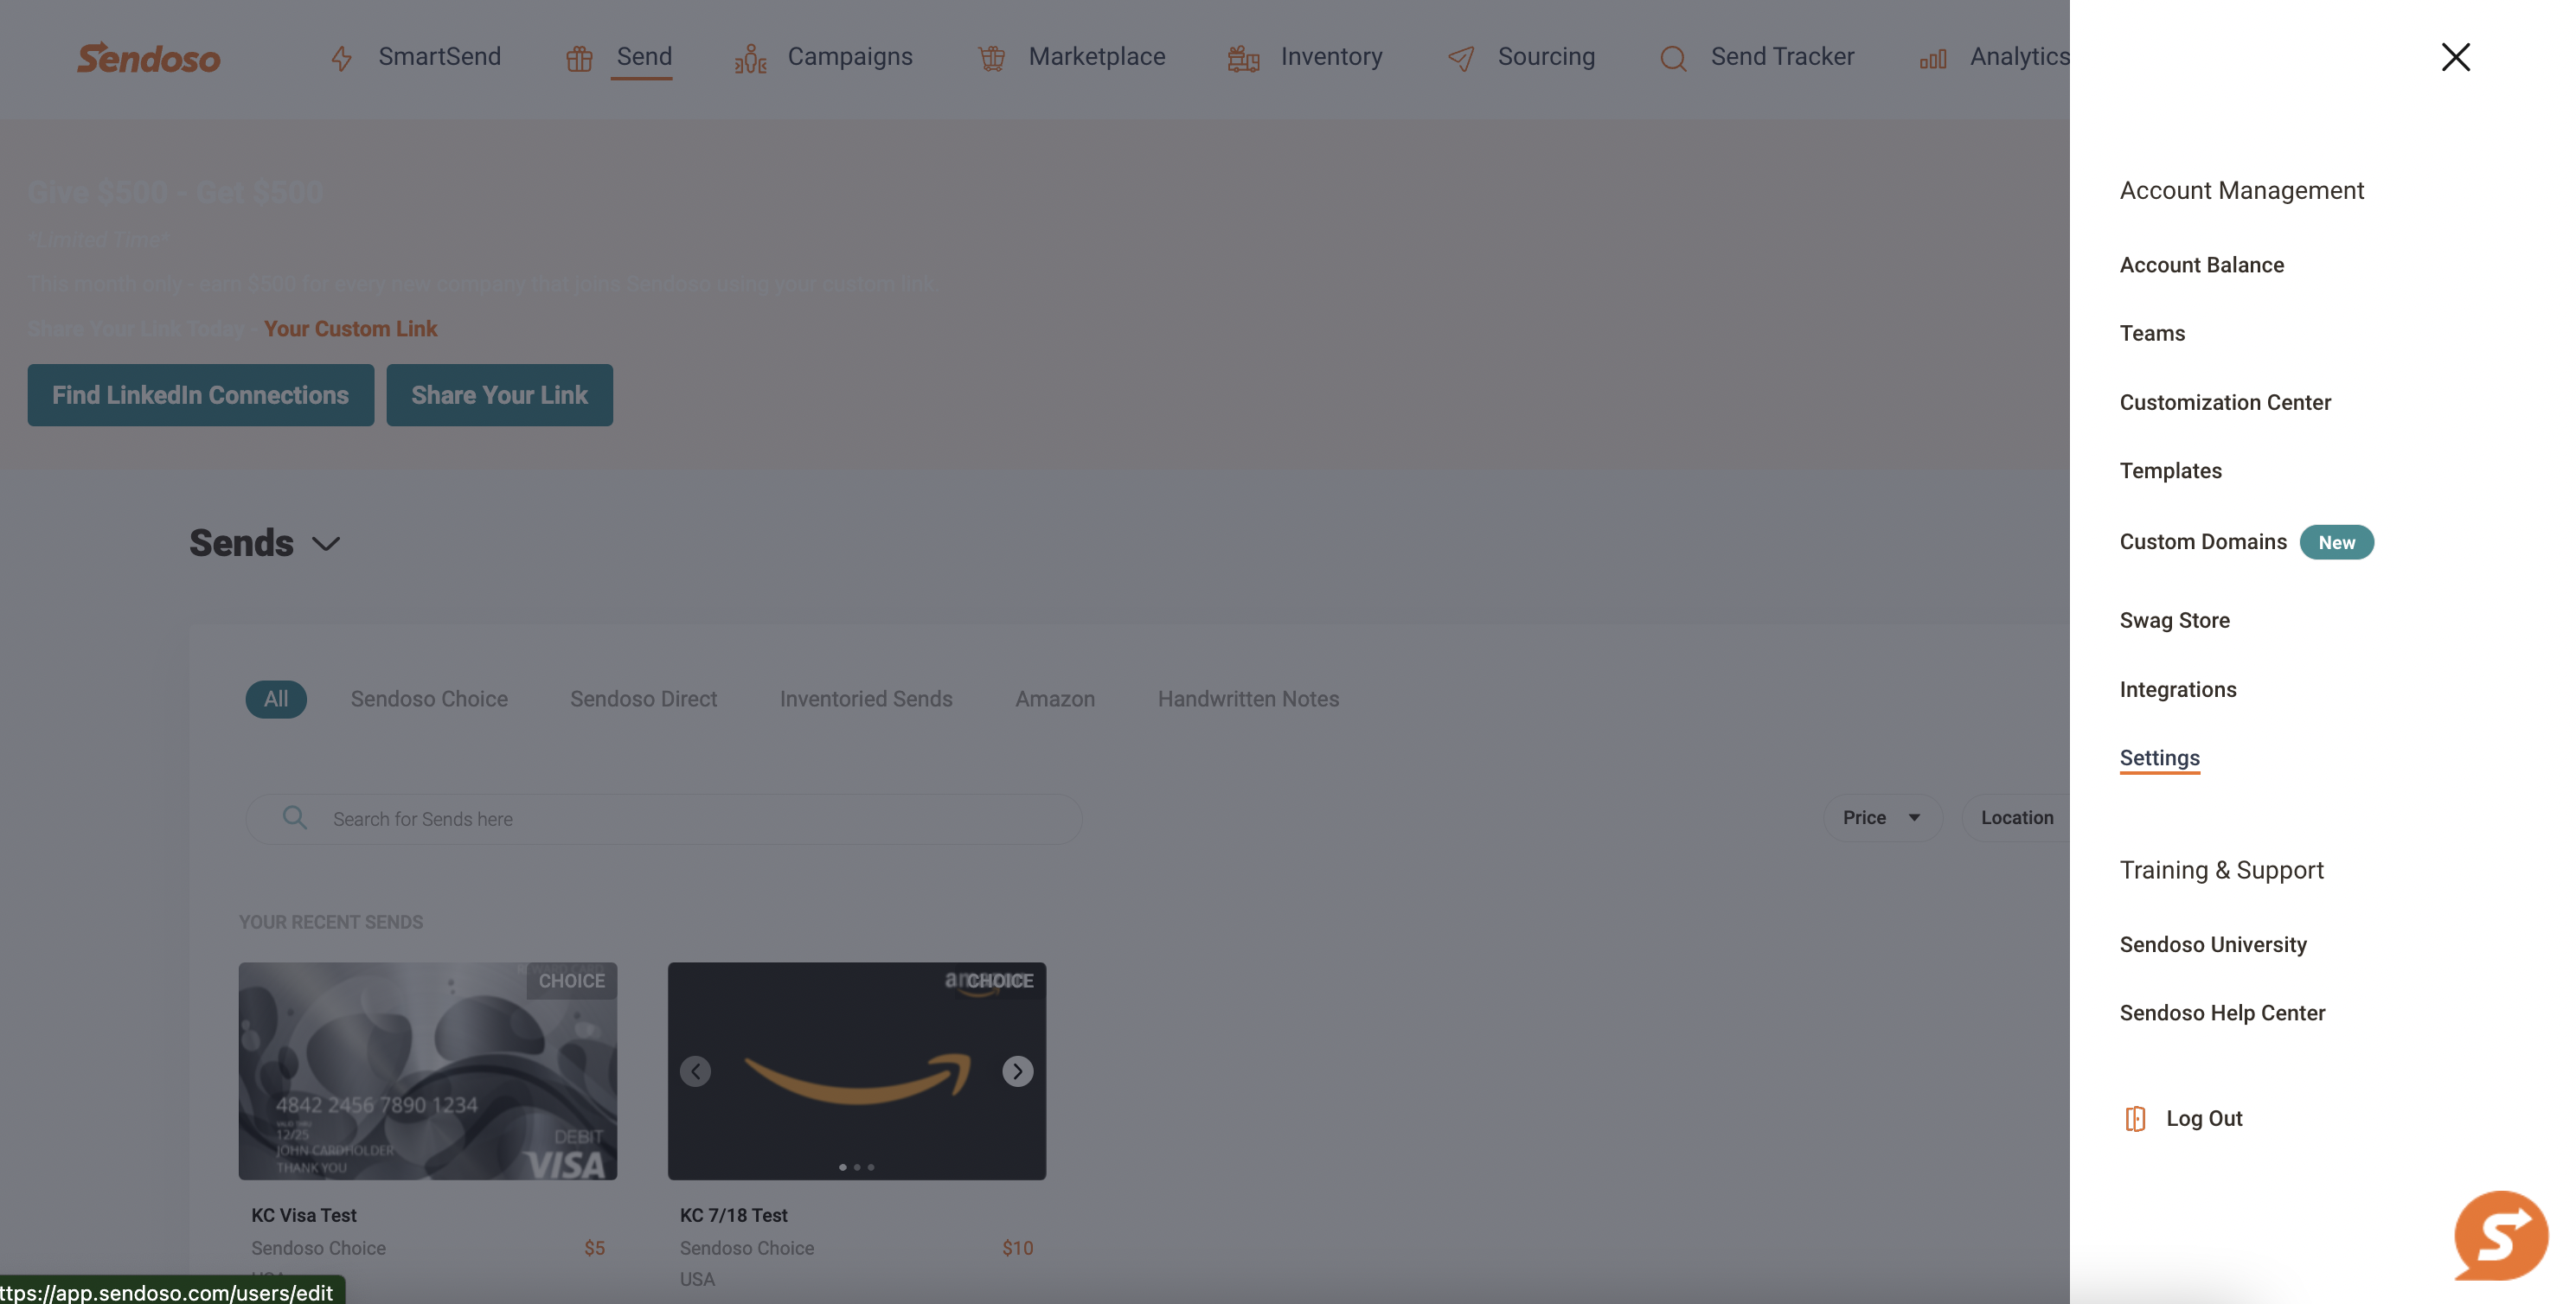
Task: Click the Marketplace basket icon
Action: click(991, 59)
